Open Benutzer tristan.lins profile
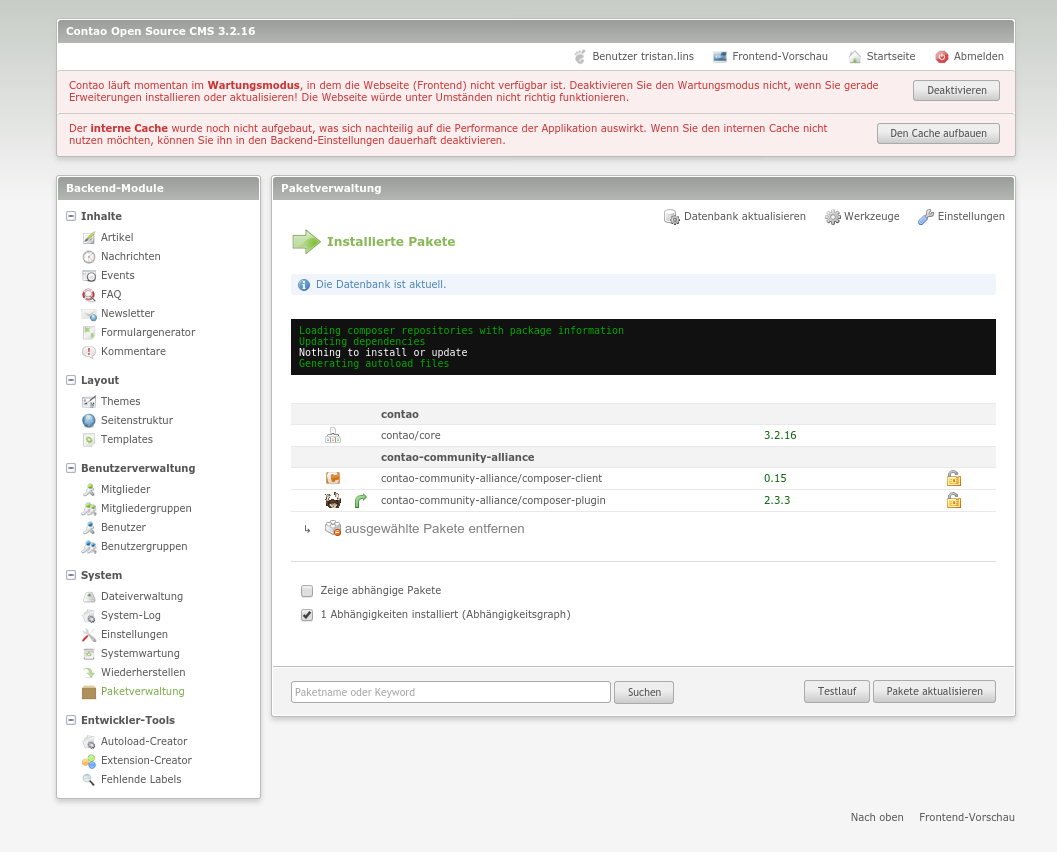1057x852 pixels. (634, 57)
